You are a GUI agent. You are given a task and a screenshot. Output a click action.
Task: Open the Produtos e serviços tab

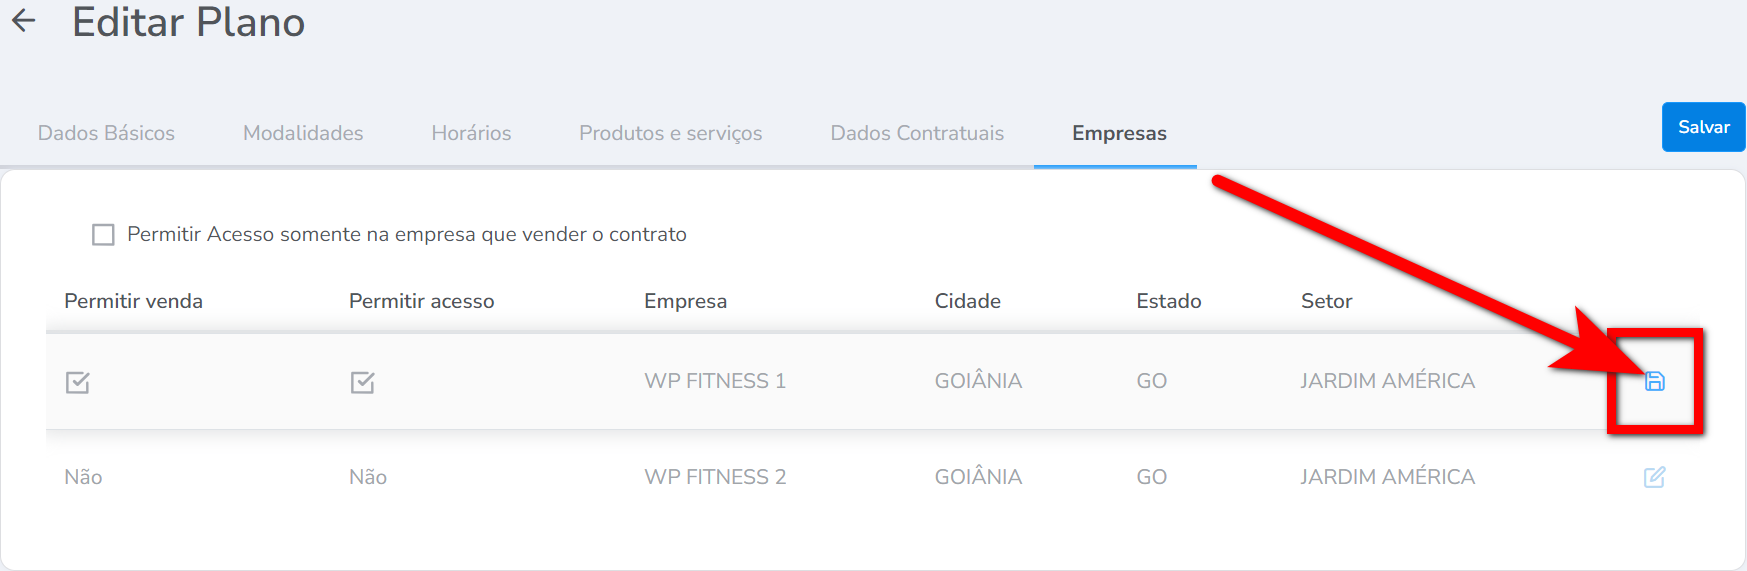[x=670, y=133]
